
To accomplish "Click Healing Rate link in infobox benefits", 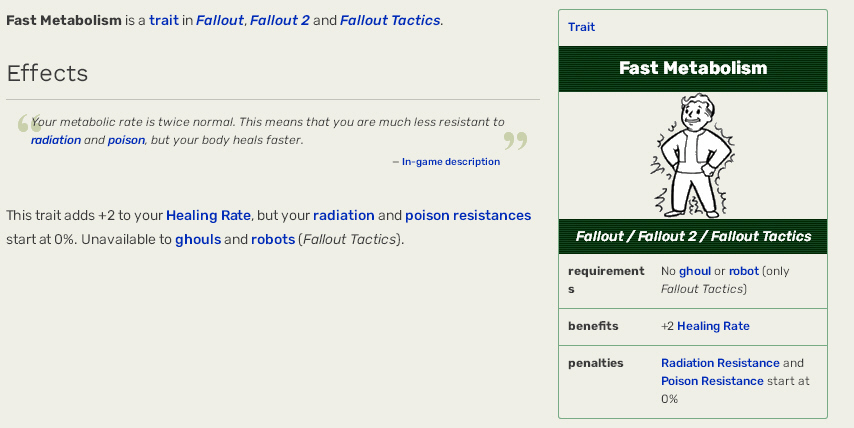I will click(x=713, y=326).
